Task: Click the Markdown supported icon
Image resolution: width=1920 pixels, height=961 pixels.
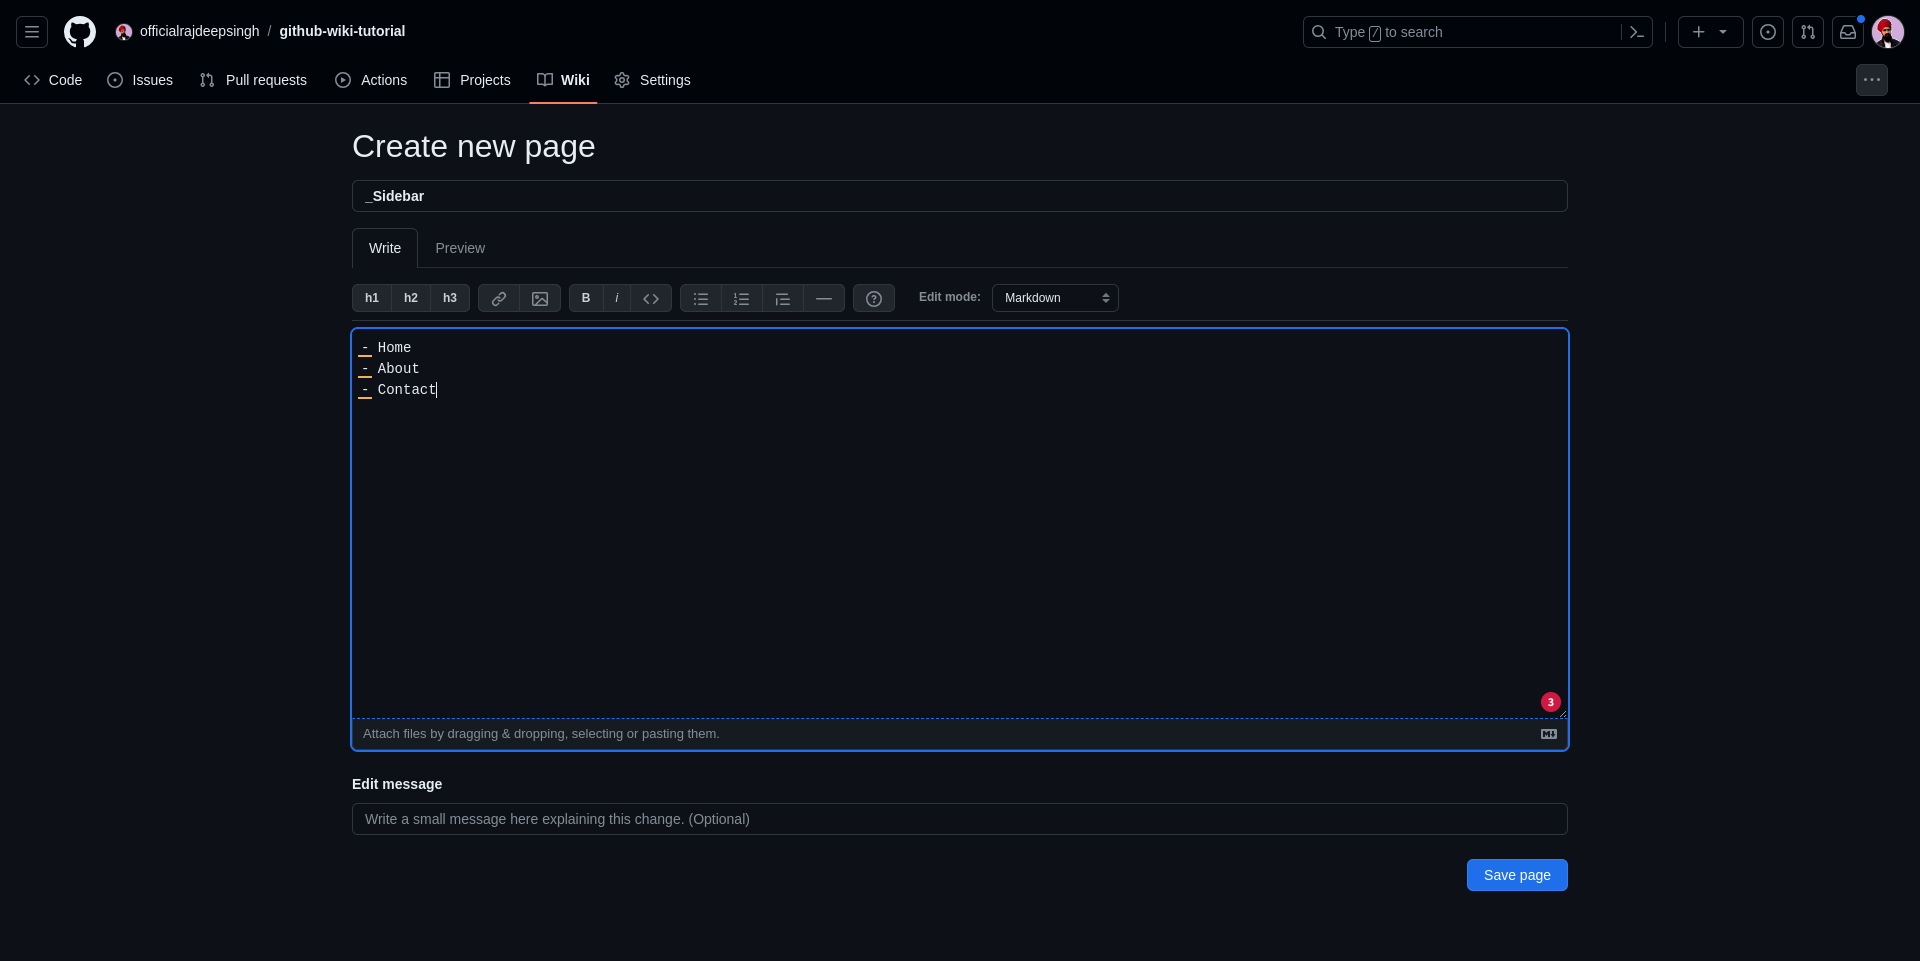Action: pyautogui.click(x=1549, y=734)
